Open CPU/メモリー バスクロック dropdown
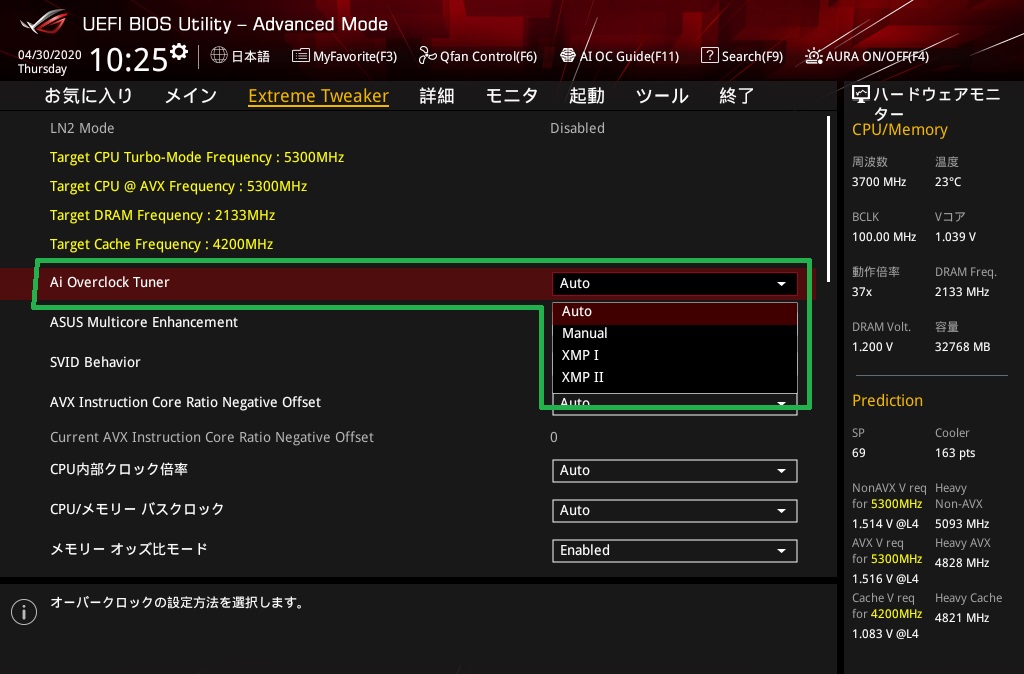 [x=675, y=511]
